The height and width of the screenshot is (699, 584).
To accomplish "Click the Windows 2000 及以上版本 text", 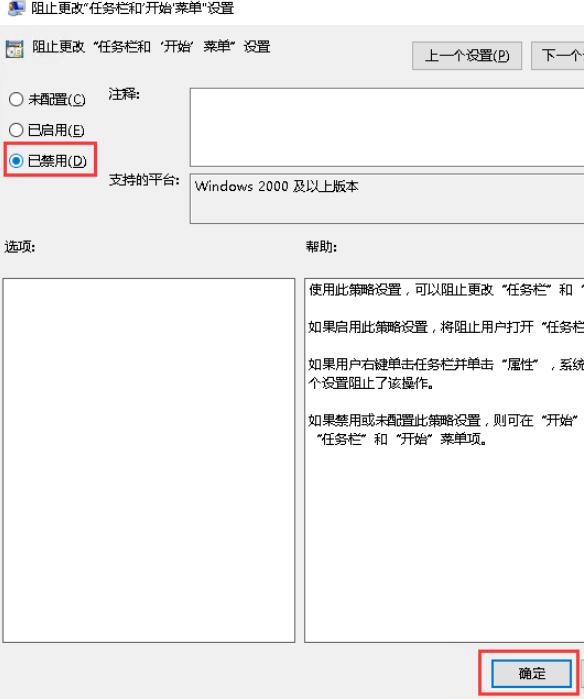I will [x=276, y=186].
